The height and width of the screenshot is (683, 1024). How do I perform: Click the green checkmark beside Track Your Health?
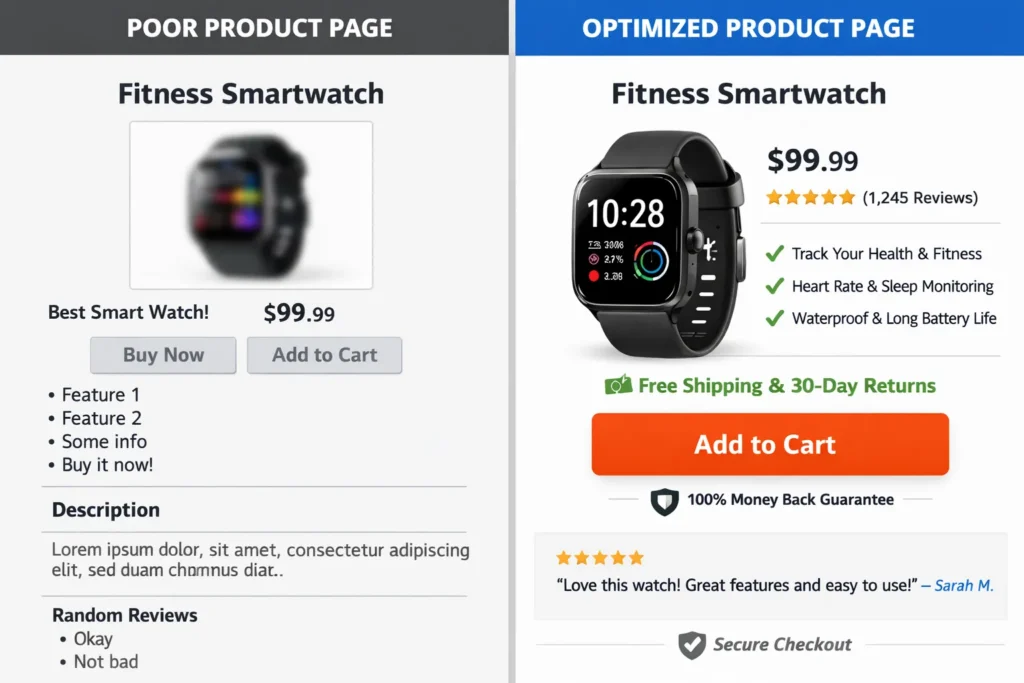[x=774, y=254]
